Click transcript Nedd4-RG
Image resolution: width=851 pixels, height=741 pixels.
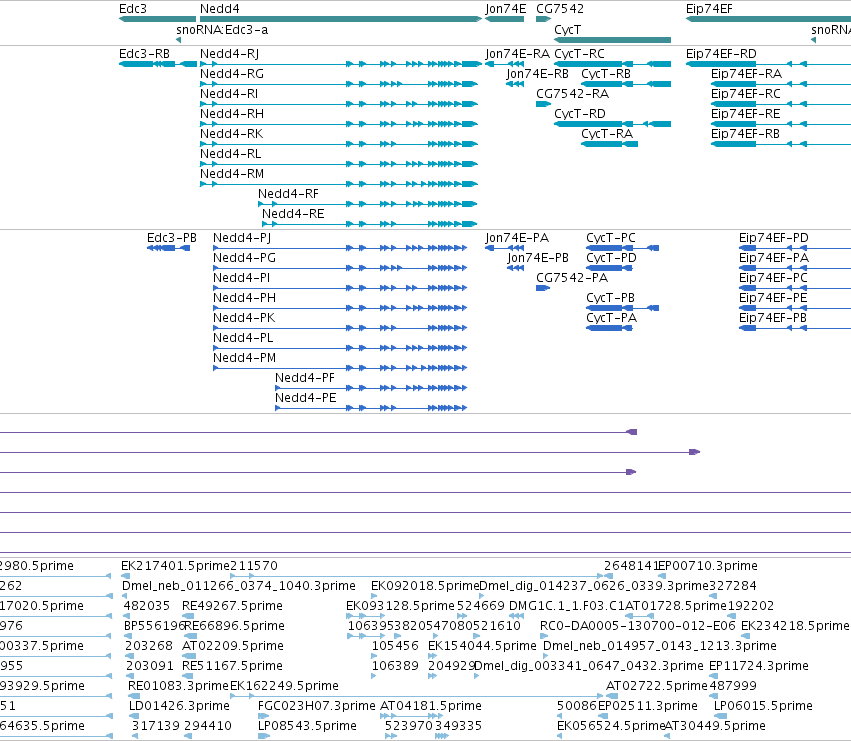click(339, 84)
